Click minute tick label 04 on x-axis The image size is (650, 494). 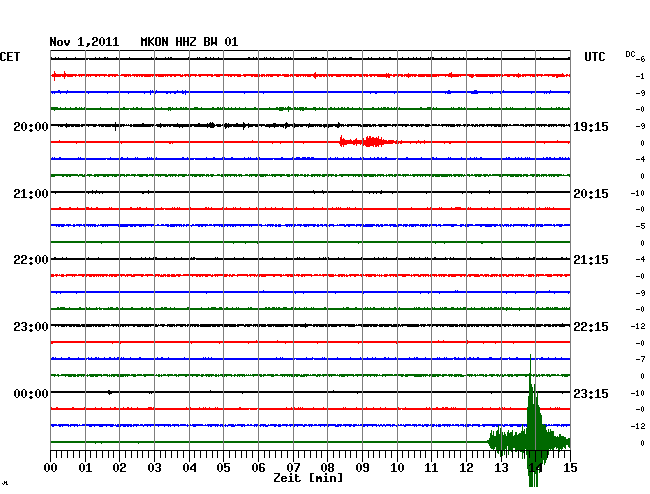tap(189, 467)
